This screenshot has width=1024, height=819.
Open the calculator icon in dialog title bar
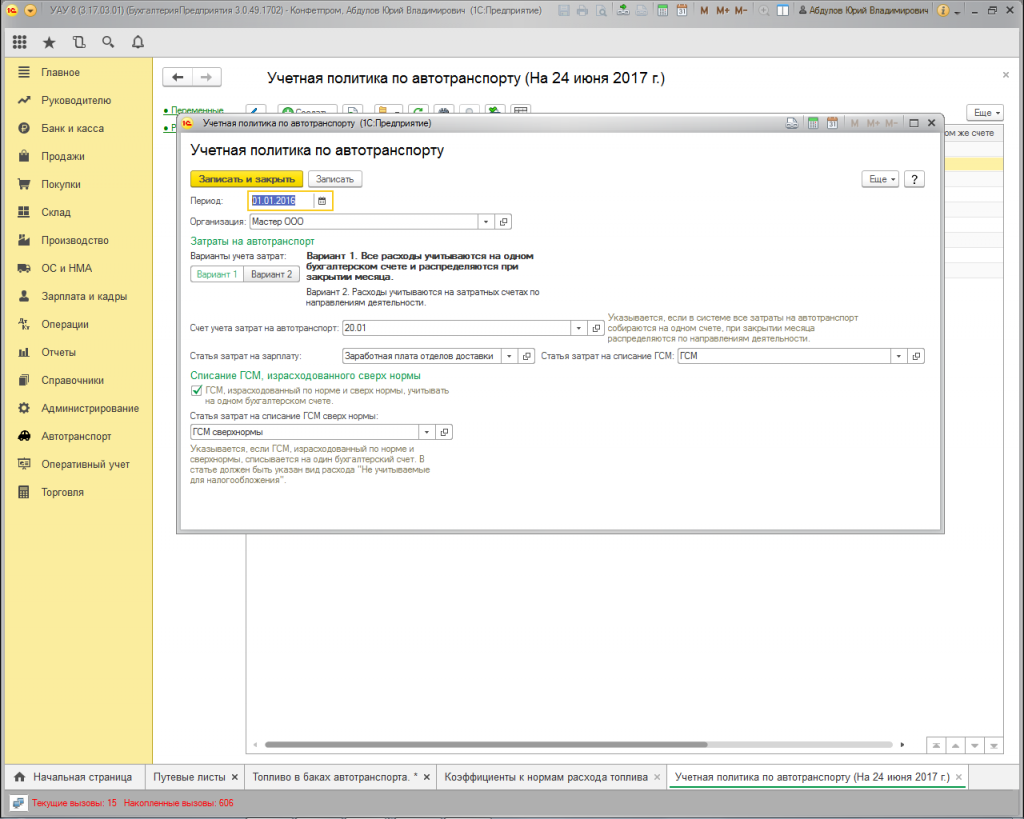(813, 123)
